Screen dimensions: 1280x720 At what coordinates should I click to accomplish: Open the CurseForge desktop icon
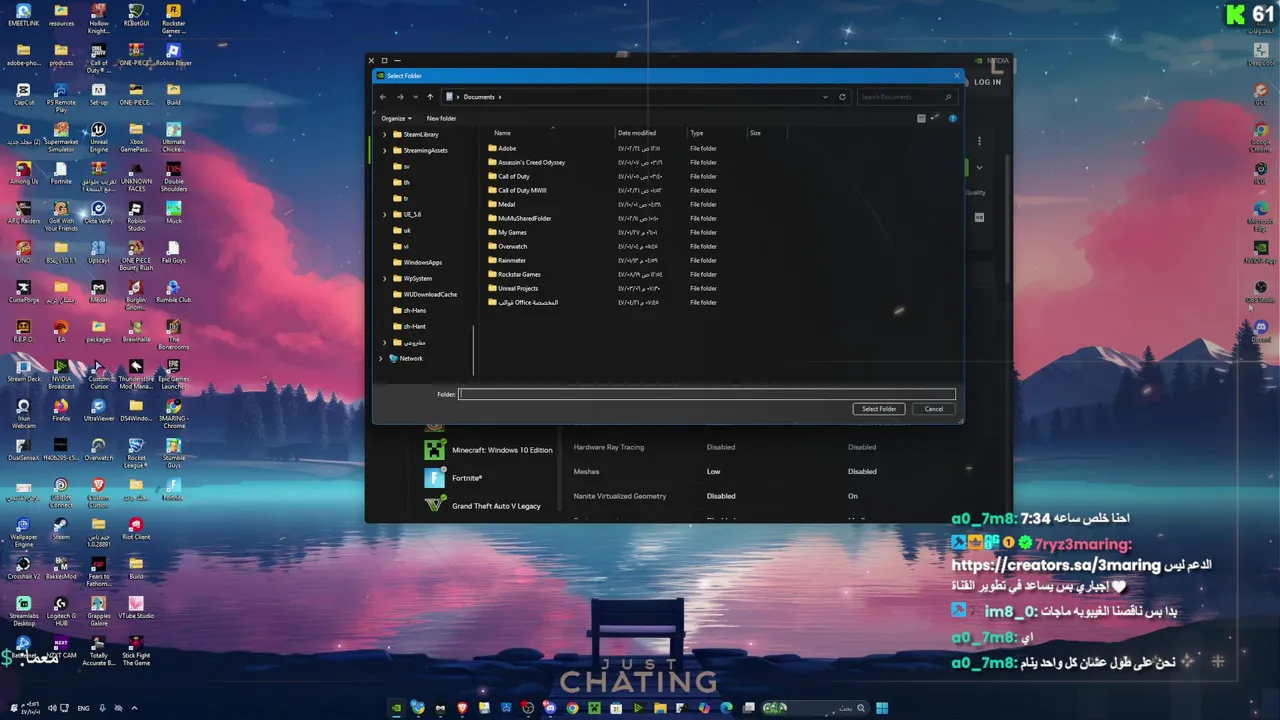coord(23,291)
